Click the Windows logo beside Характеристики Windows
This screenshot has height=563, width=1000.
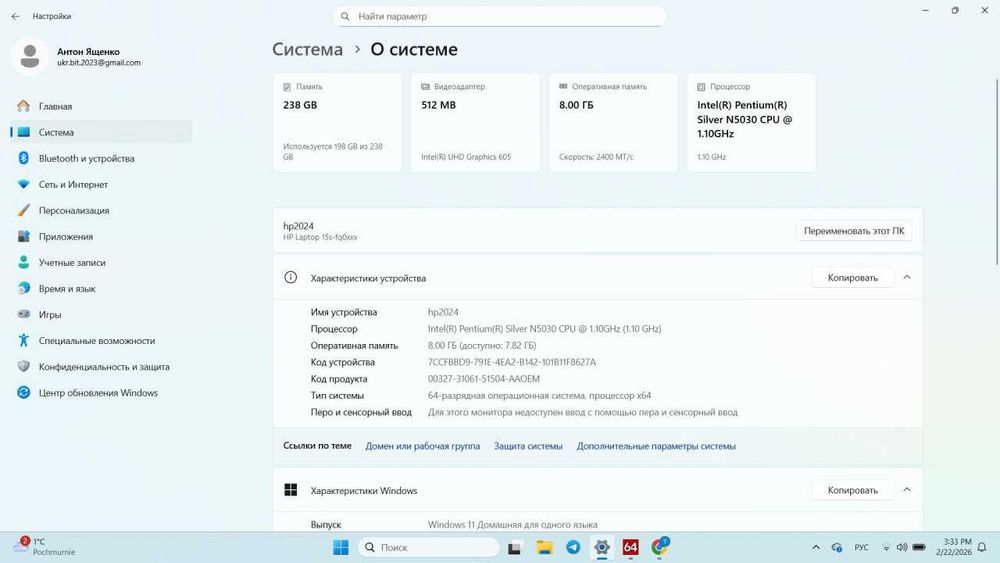[291, 490]
